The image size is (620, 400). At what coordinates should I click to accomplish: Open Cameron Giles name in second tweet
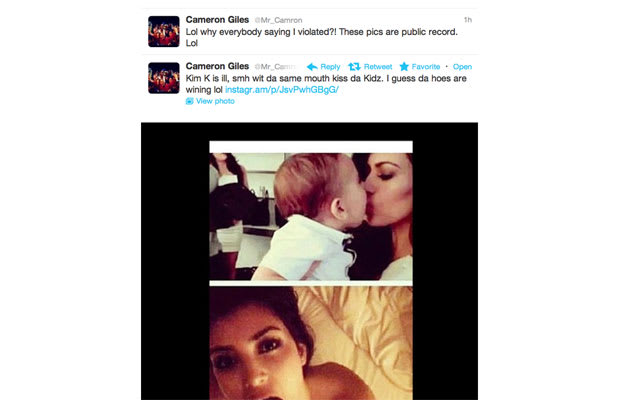pos(217,66)
